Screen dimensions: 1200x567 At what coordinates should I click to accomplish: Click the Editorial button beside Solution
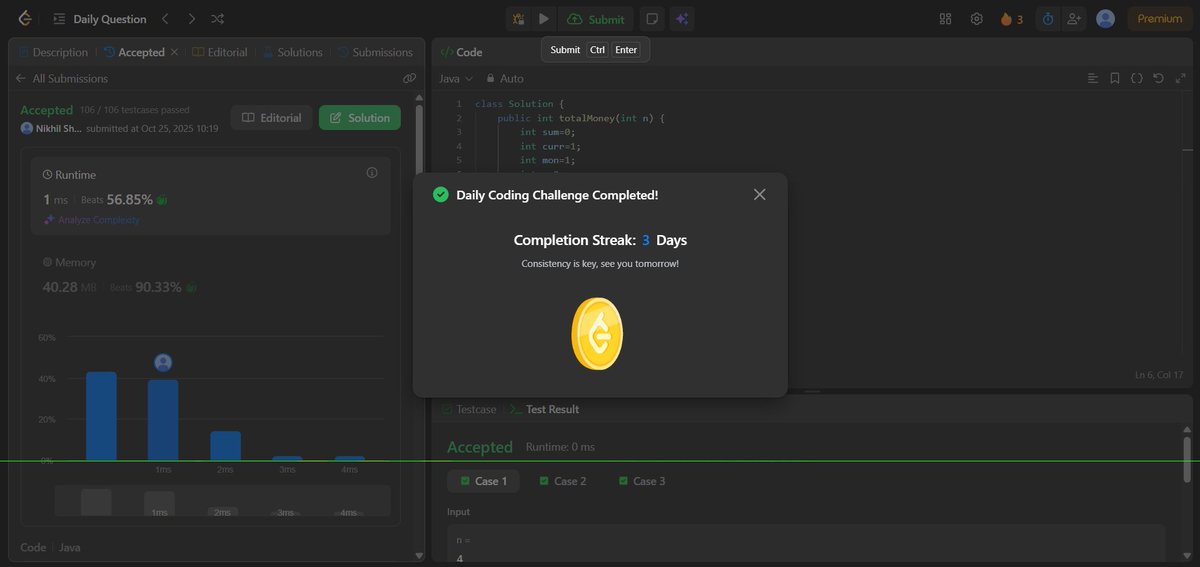pos(271,118)
